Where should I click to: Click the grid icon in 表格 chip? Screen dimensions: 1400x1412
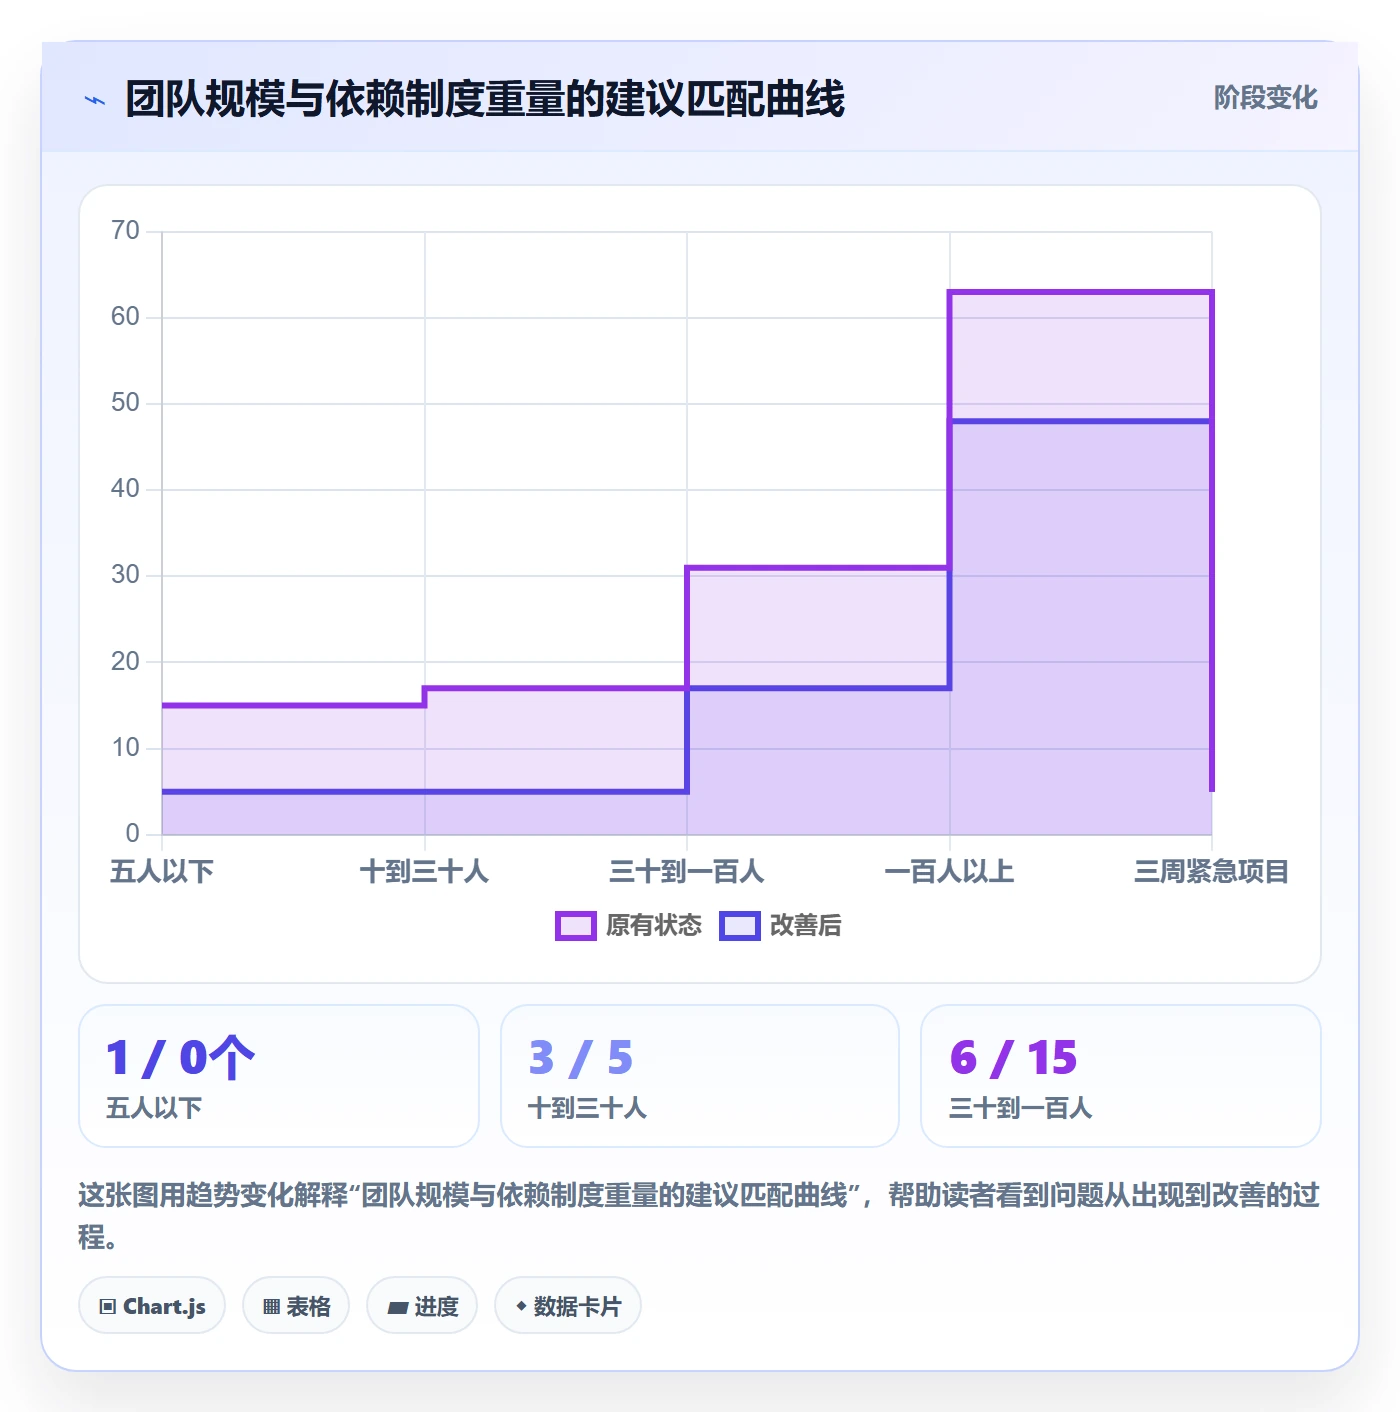click(x=271, y=1307)
